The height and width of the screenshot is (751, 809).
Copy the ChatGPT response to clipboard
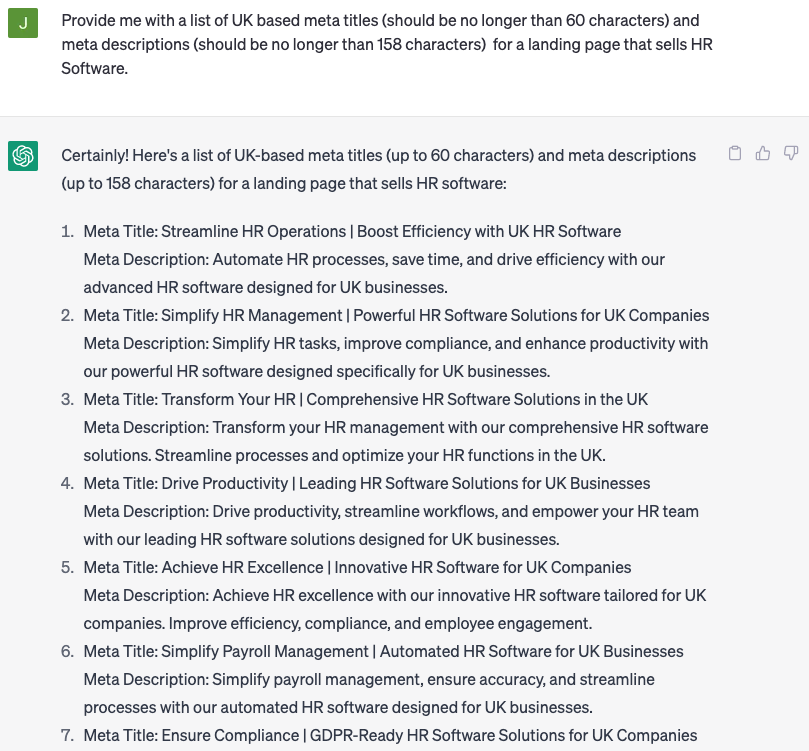point(735,154)
